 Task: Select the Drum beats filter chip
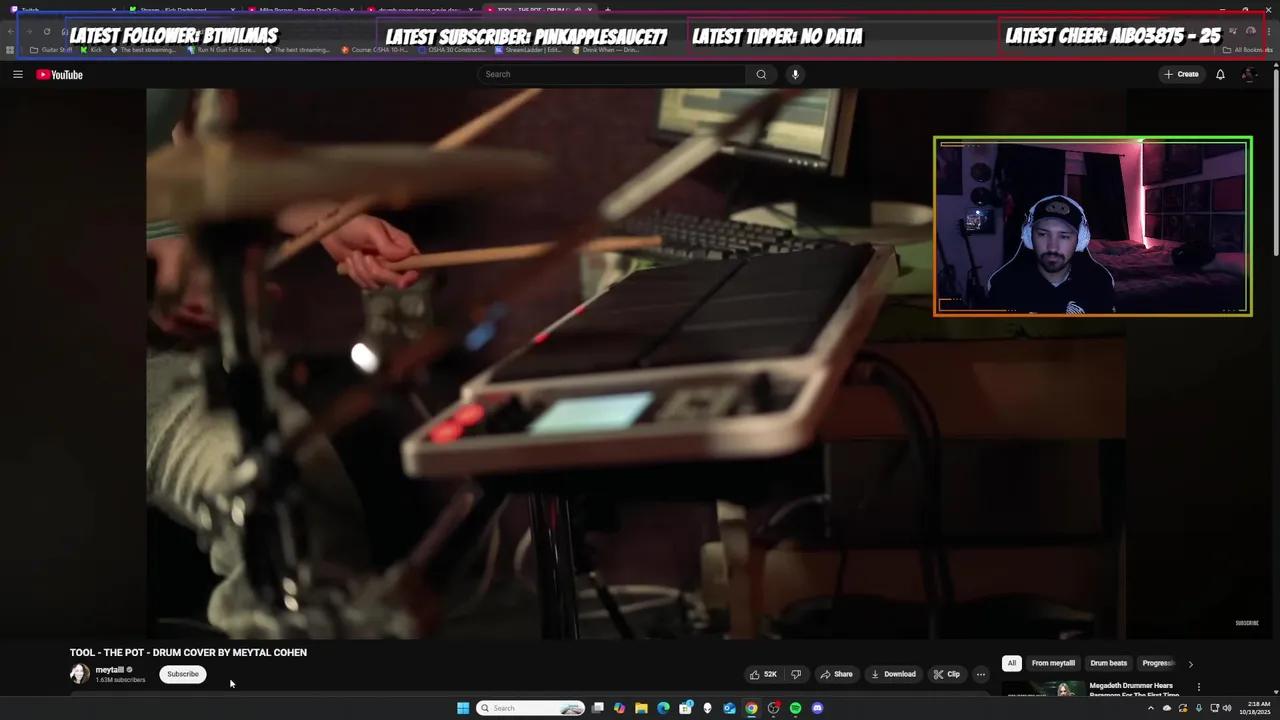1108,663
